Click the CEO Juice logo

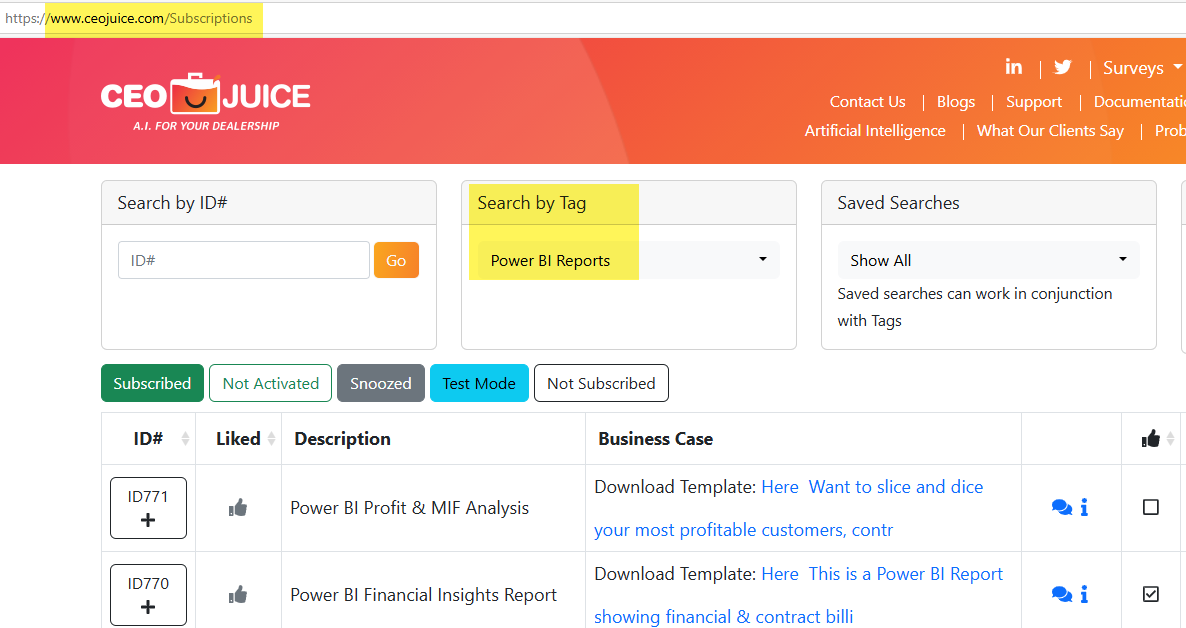206,101
